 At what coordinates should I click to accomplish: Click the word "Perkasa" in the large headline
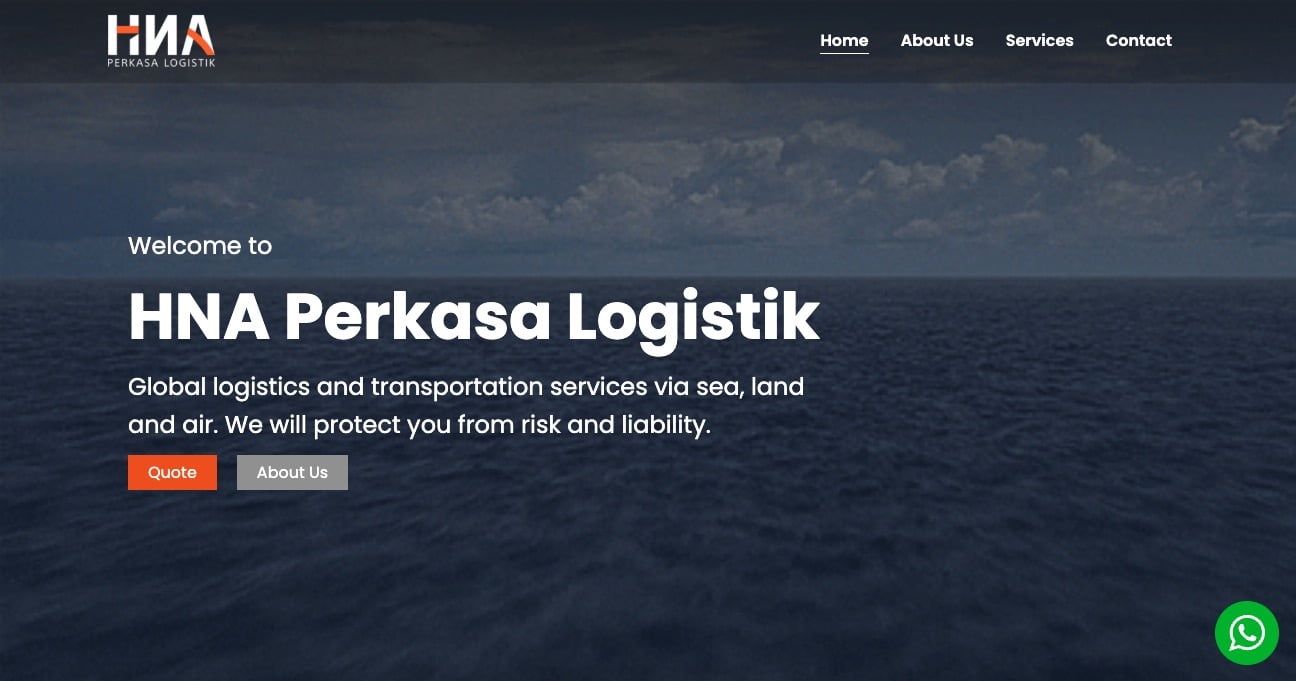click(418, 318)
